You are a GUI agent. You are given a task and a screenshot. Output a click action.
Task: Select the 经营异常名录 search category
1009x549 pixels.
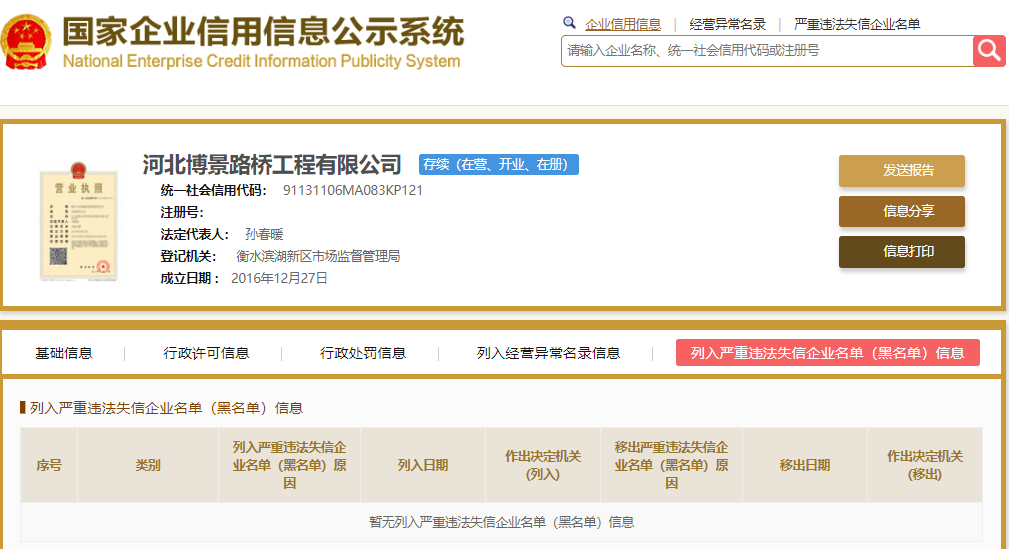tap(728, 24)
